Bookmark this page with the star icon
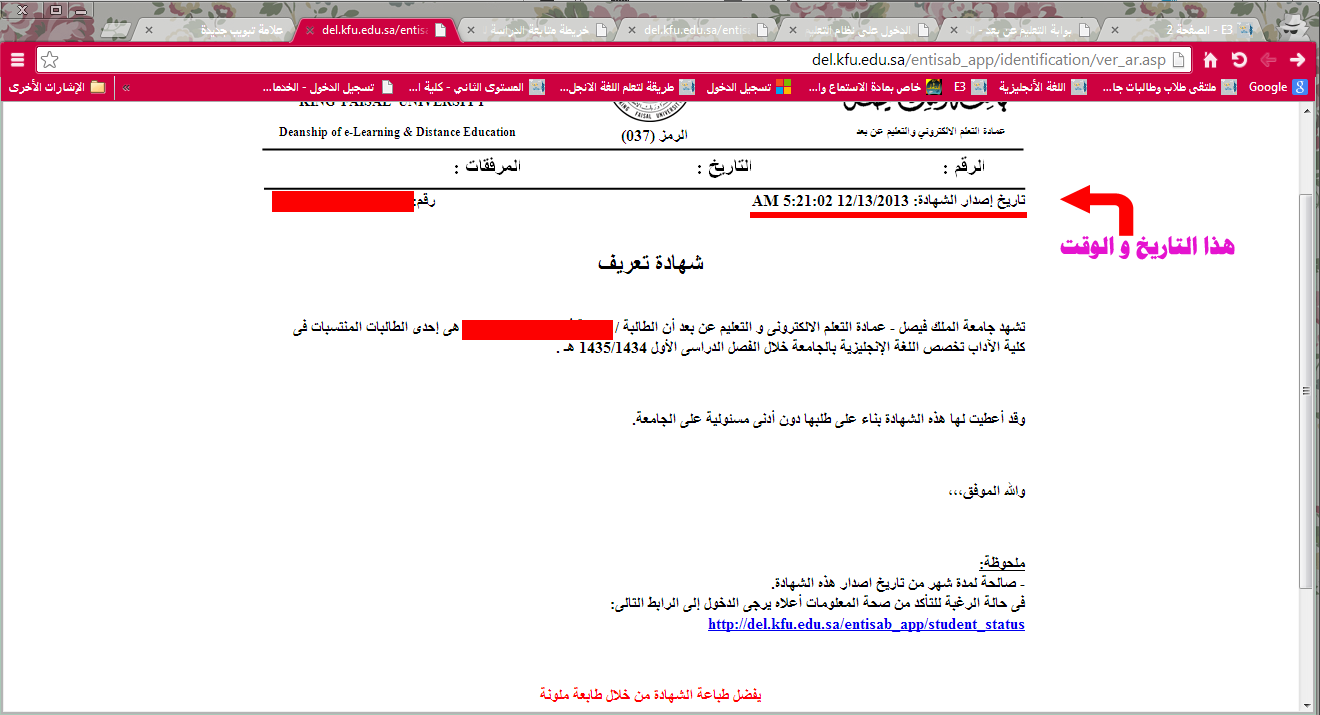Image resolution: width=1320 pixels, height=715 pixels. pyautogui.click(x=49, y=60)
